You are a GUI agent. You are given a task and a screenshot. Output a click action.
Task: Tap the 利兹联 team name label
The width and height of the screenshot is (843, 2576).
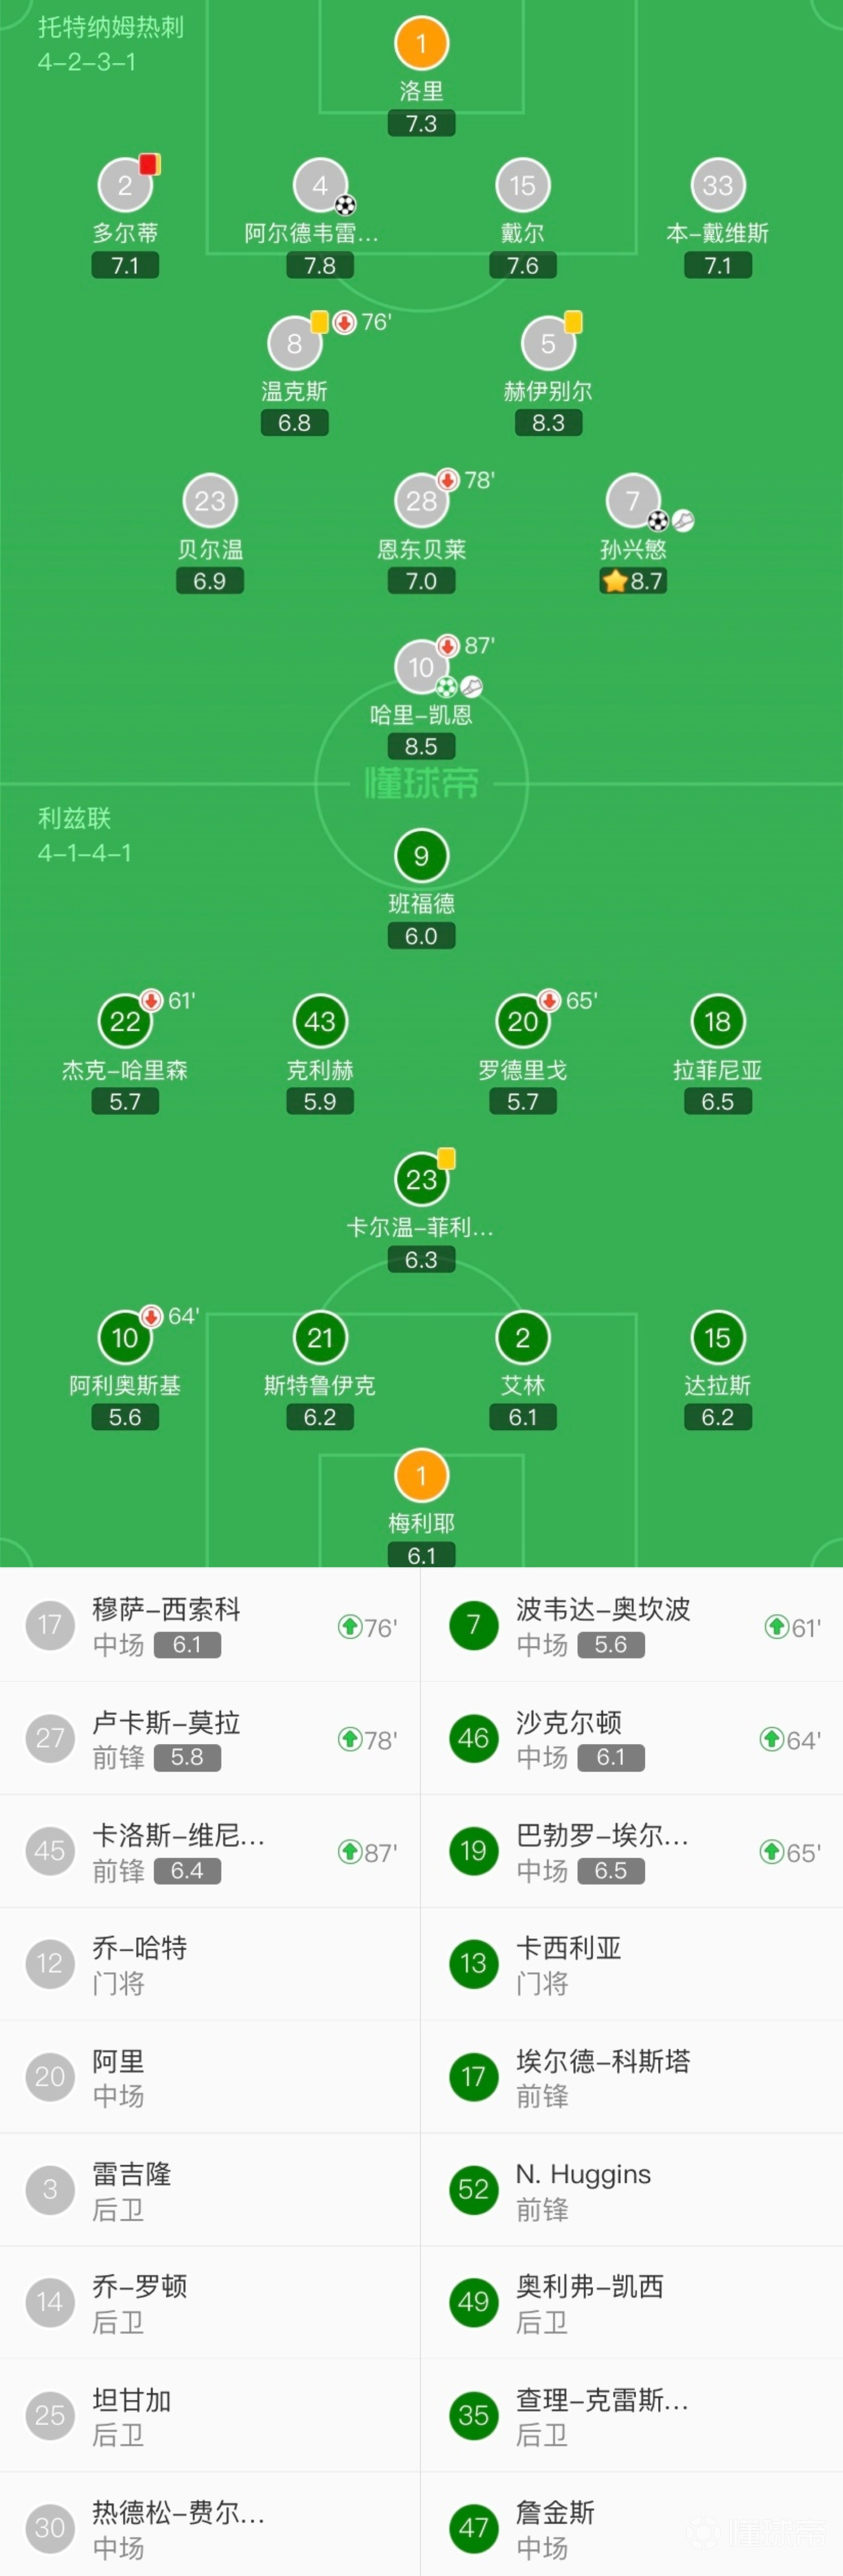coord(74,818)
